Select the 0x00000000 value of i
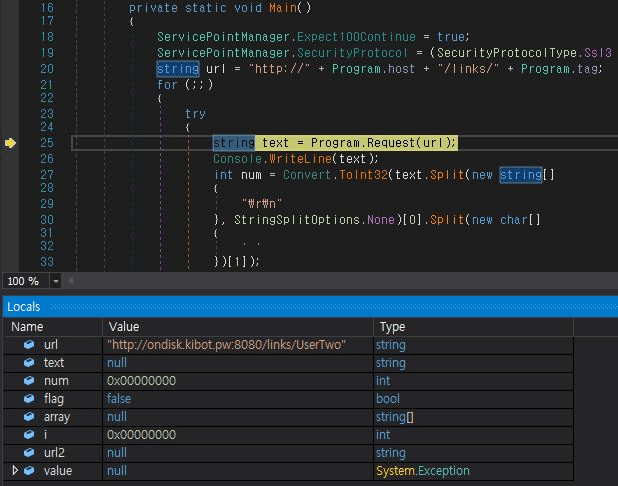The width and height of the screenshot is (618, 486). point(141,434)
